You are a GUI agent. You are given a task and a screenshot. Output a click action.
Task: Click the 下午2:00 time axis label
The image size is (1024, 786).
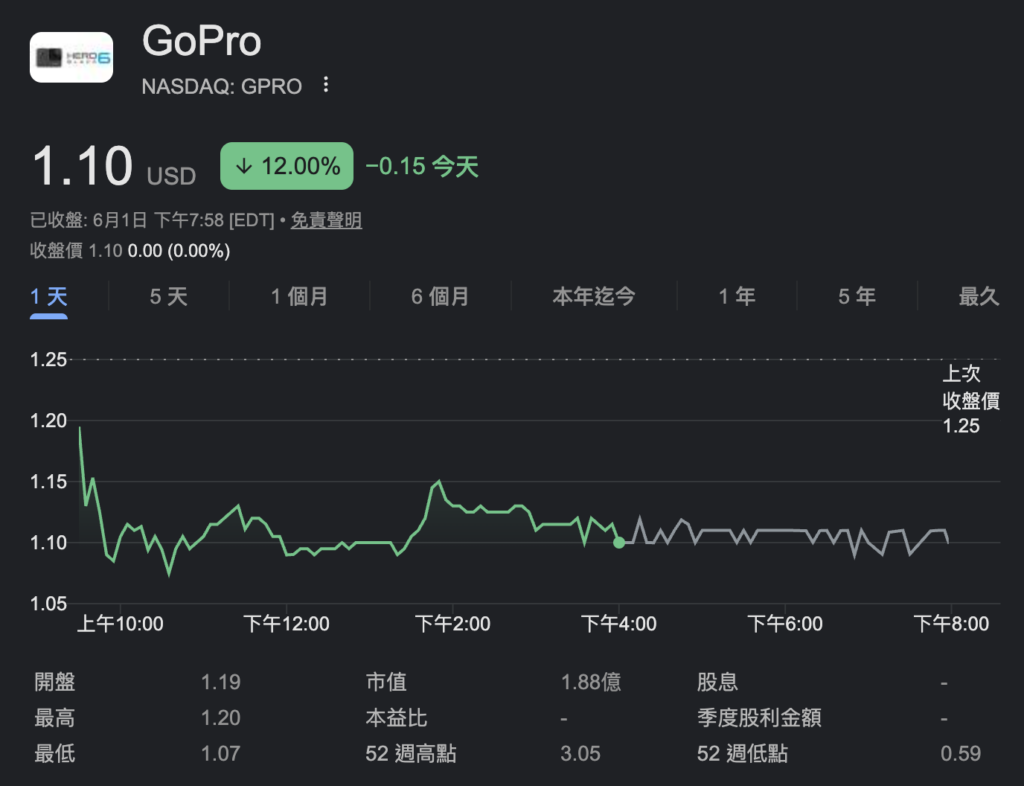pyautogui.click(x=453, y=623)
